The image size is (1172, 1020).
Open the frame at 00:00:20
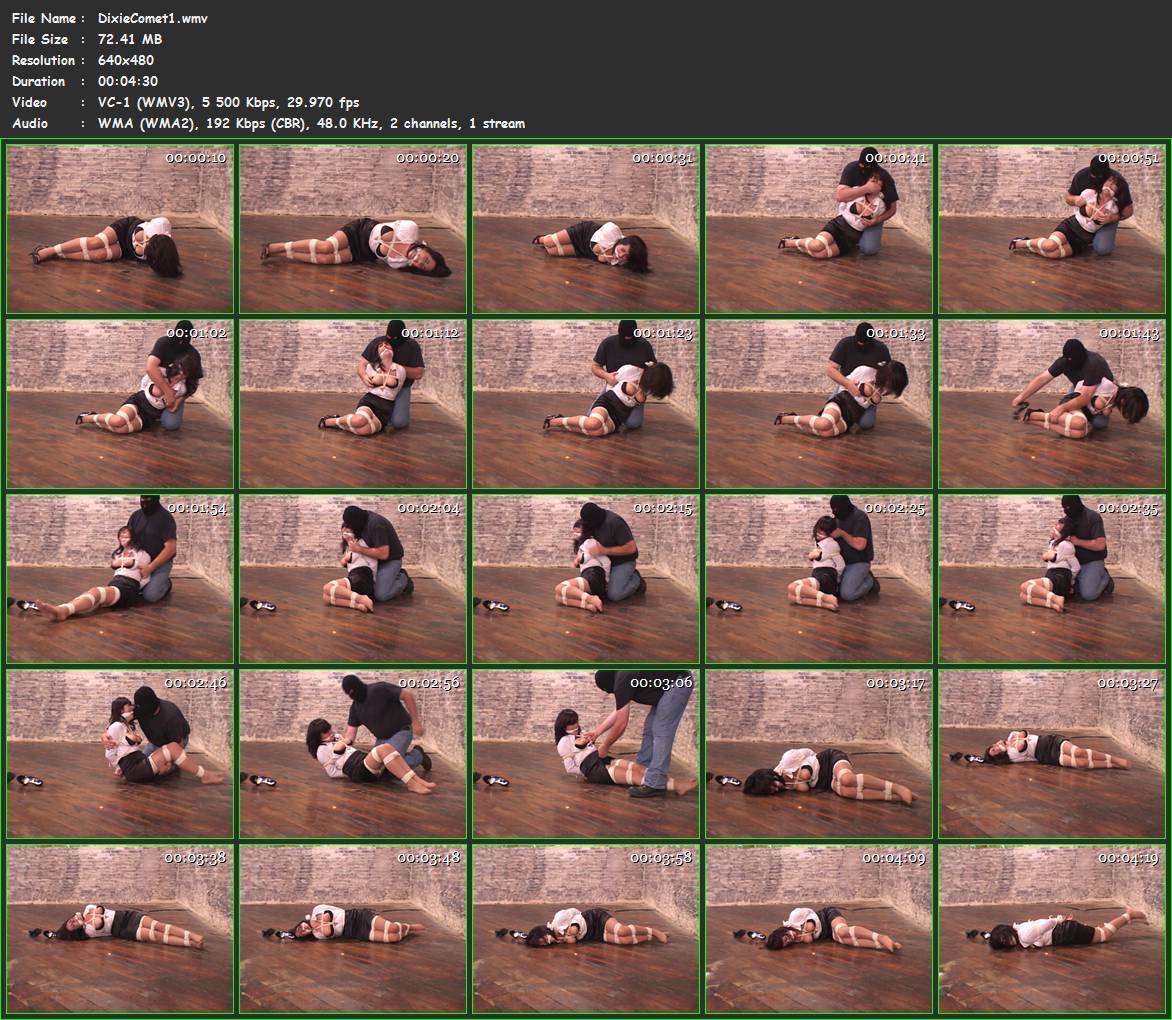pos(353,229)
